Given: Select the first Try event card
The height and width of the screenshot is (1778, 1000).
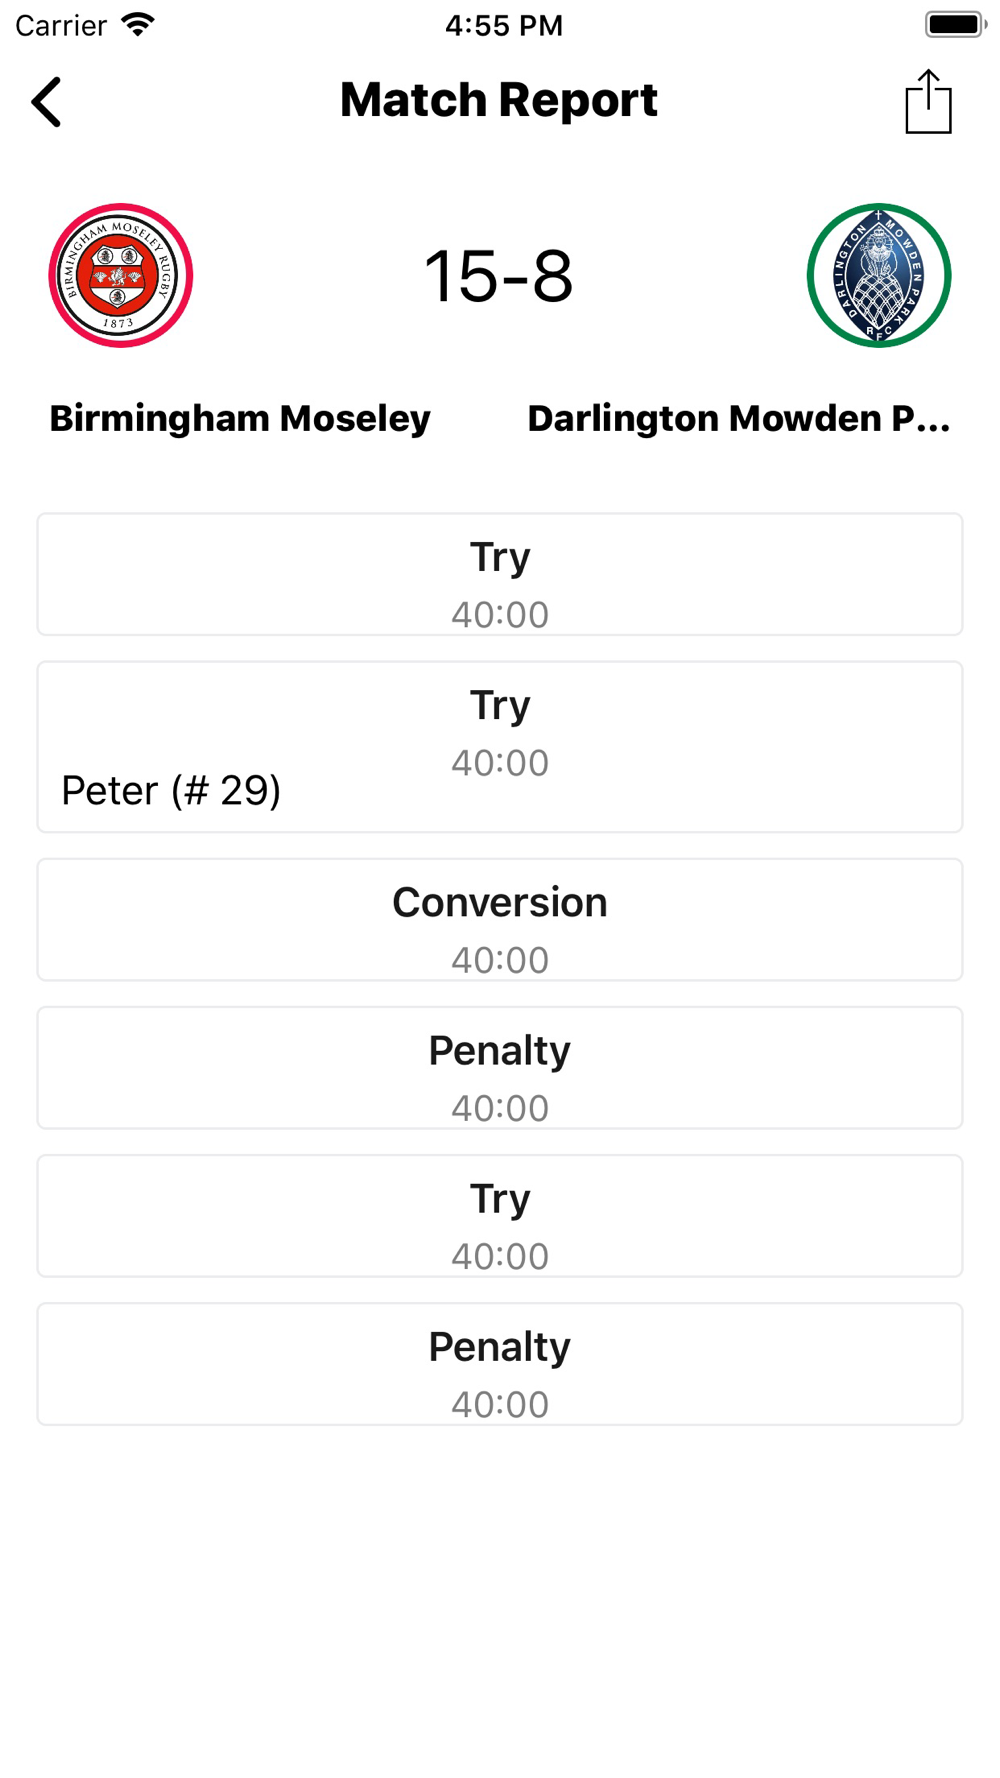Looking at the screenshot, I should click(x=500, y=574).
